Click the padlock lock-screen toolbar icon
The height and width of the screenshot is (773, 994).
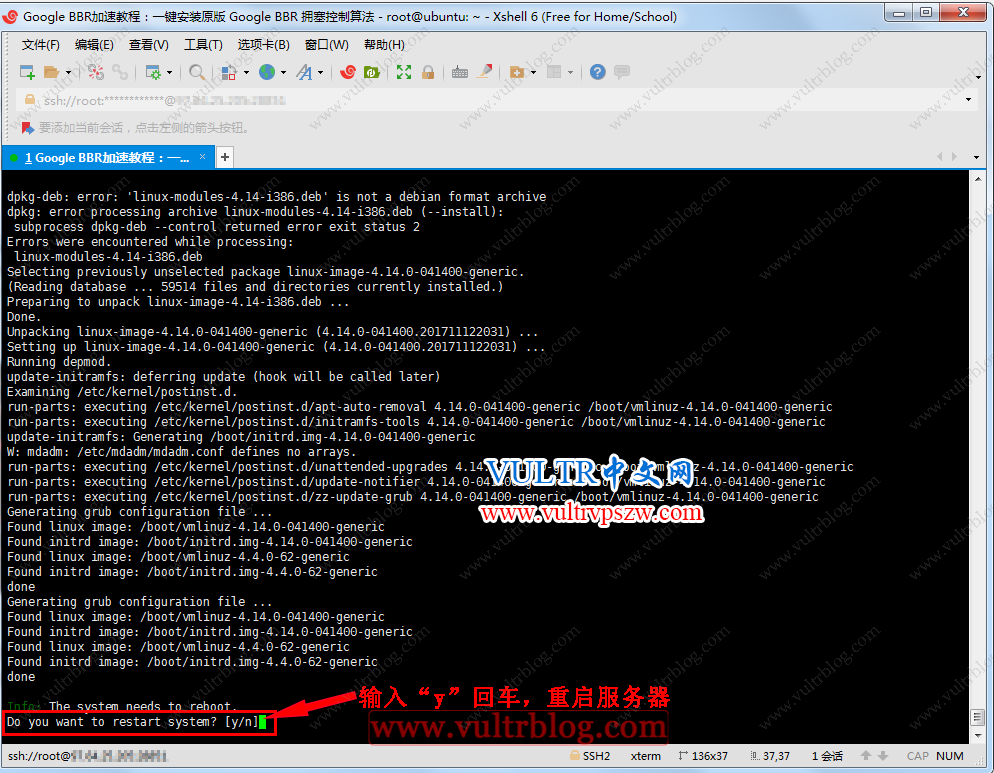[428, 72]
